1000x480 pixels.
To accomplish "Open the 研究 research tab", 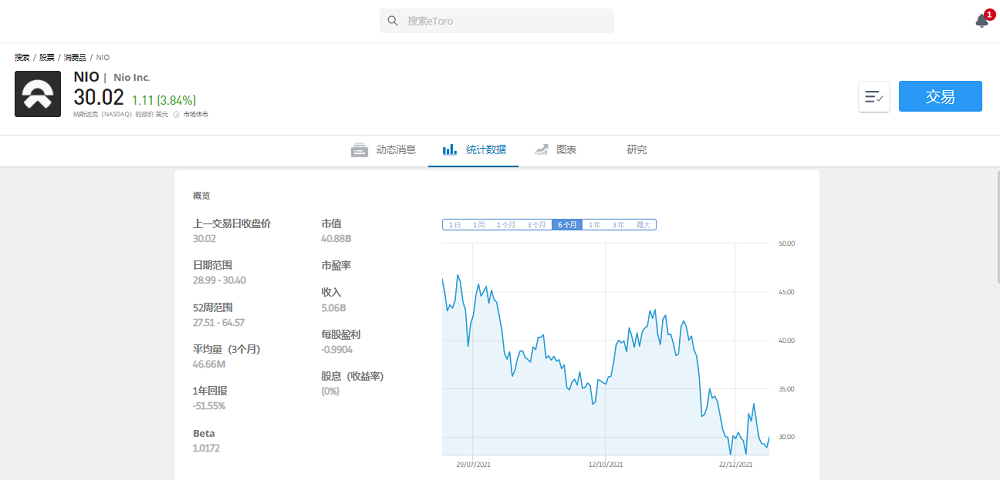I will (x=636, y=150).
